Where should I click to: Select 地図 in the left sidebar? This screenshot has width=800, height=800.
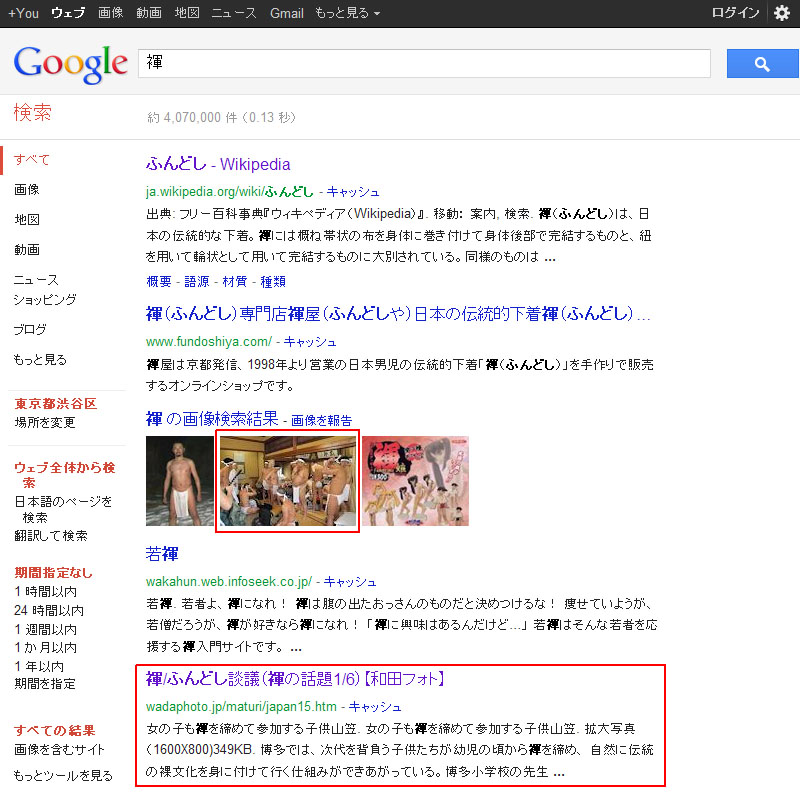click(27, 220)
